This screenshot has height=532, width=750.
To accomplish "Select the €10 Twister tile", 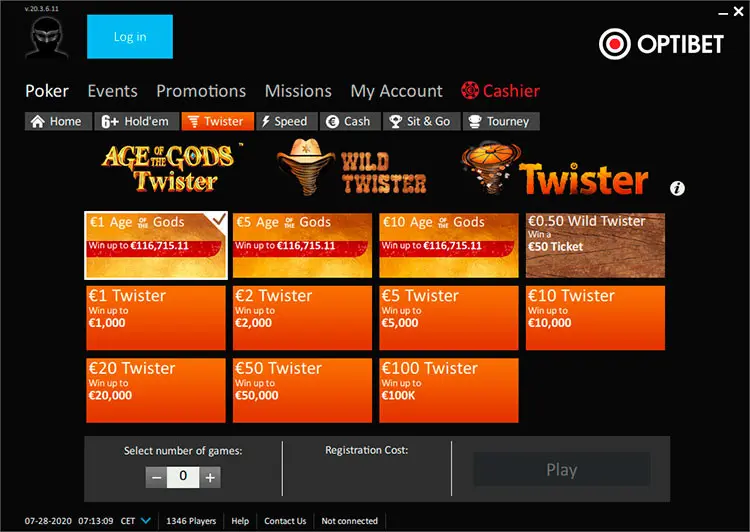I will click(595, 318).
